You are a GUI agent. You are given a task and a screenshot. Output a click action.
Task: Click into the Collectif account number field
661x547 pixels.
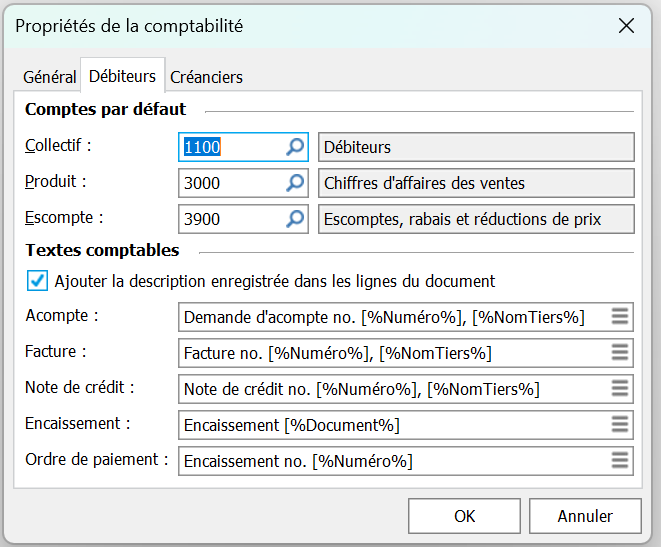coord(232,147)
